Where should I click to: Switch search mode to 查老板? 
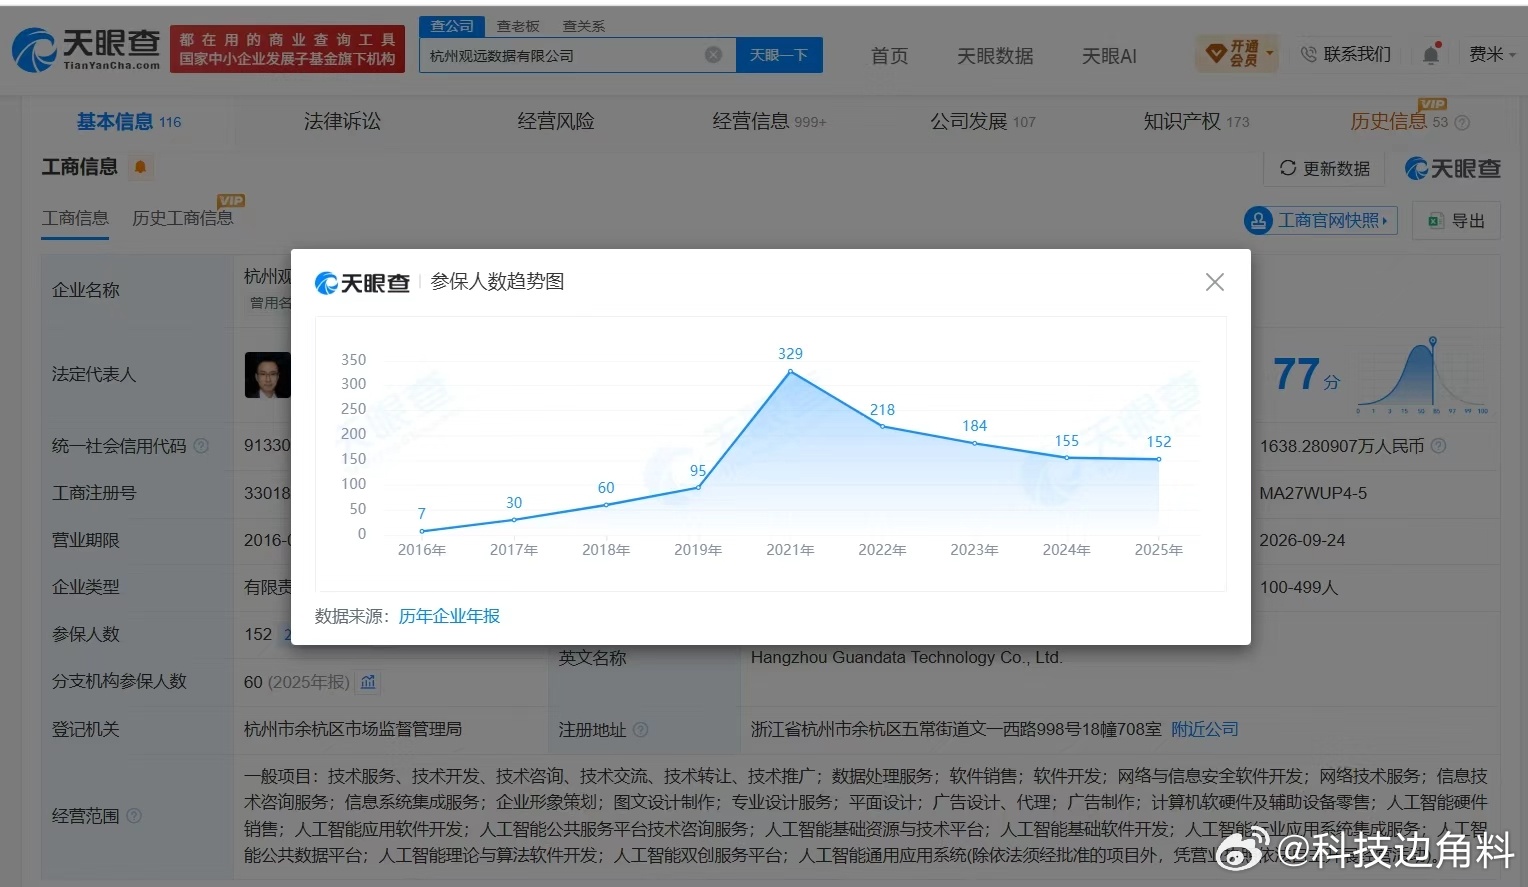click(518, 26)
